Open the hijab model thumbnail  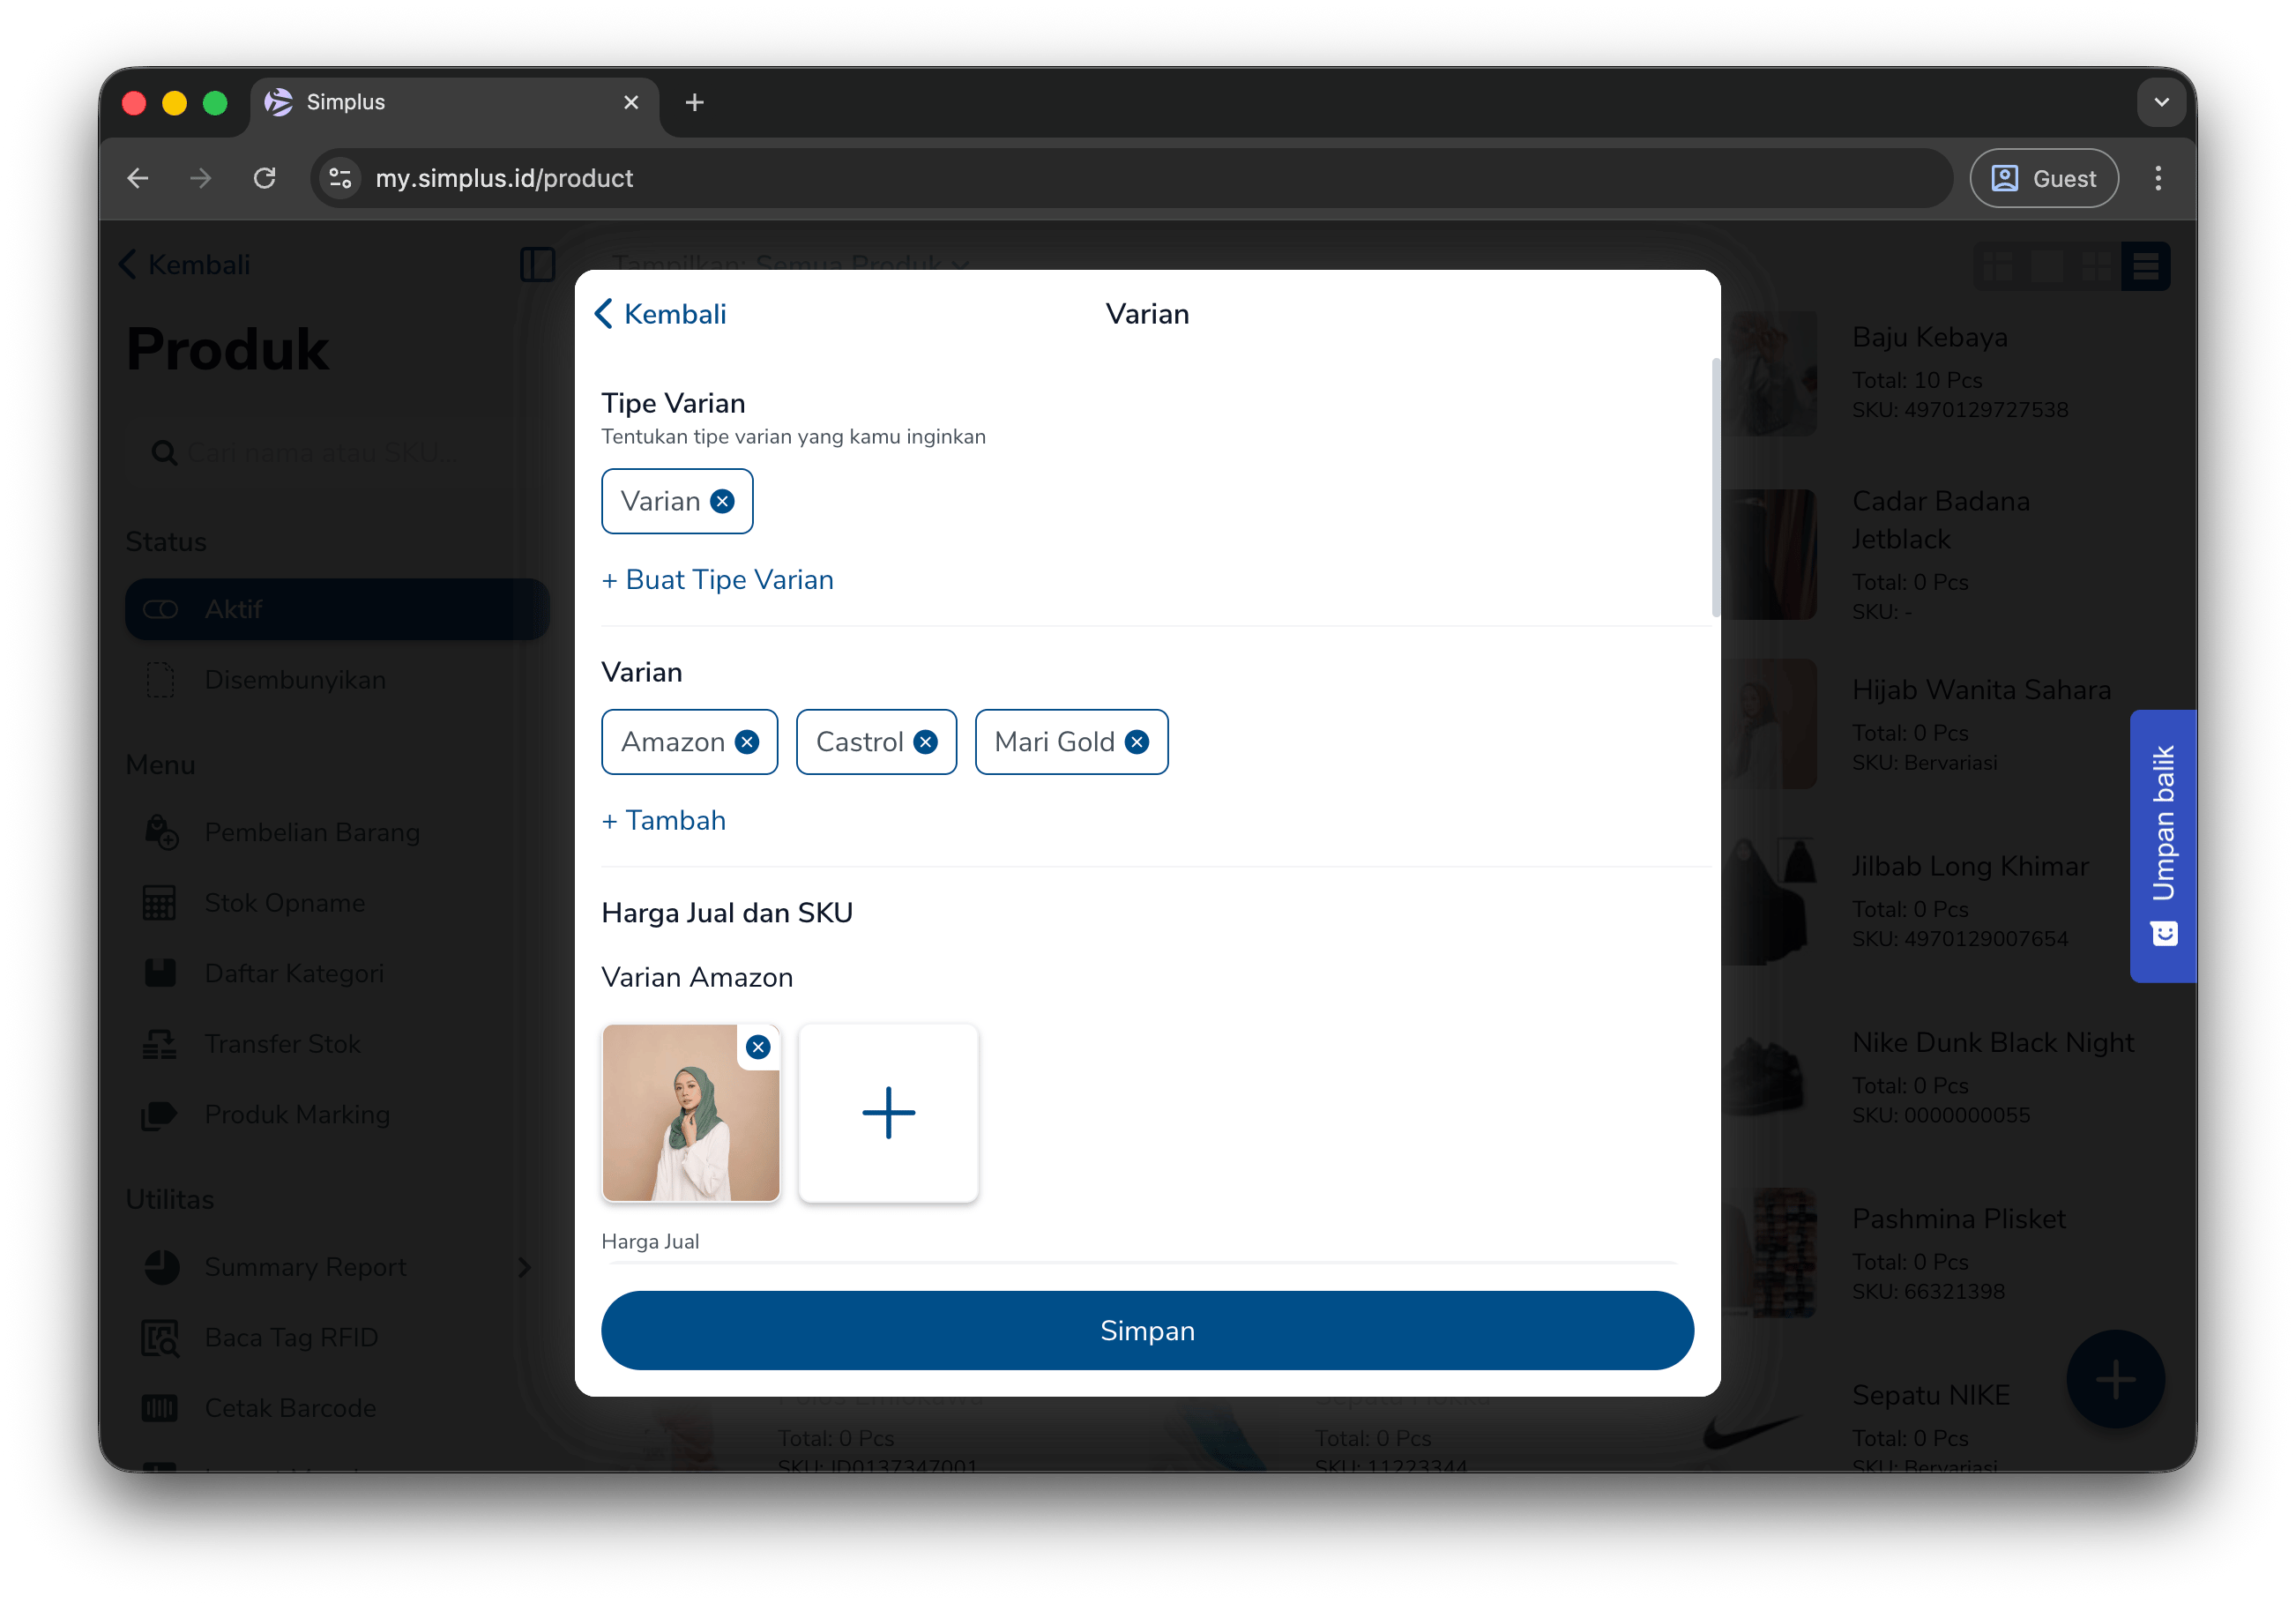690,1113
